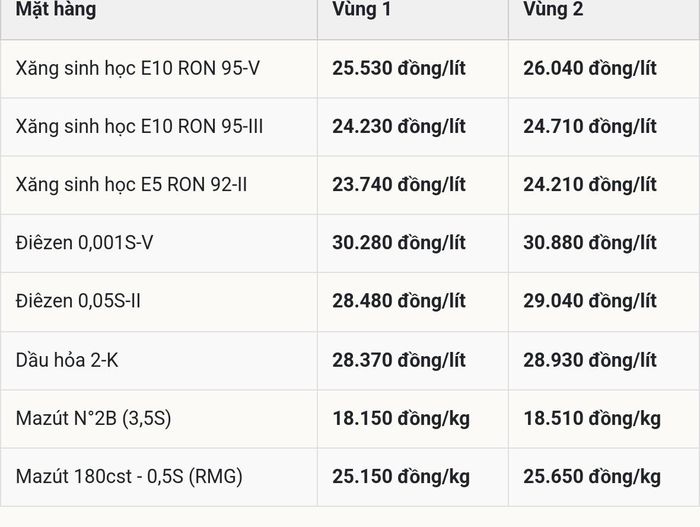
Task: Click the 18.510 đồng/kg price
Action: coord(592,419)
